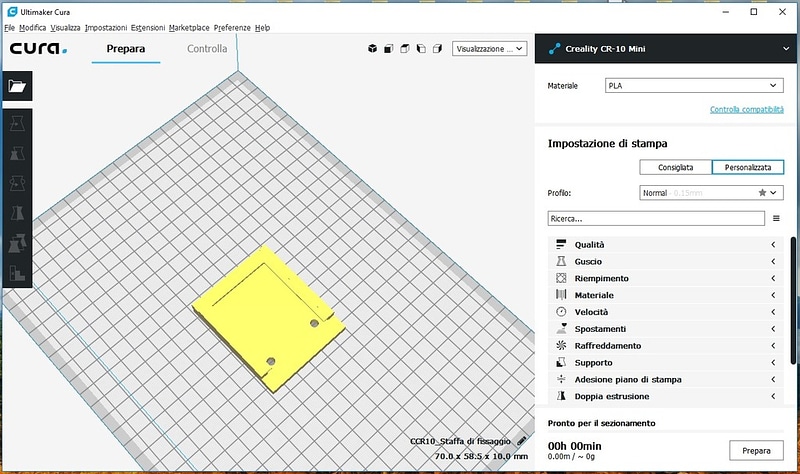This screenshot has width=800, height=474.
Task: Select the Per Model Settings tool
Action: coord(17,243)
